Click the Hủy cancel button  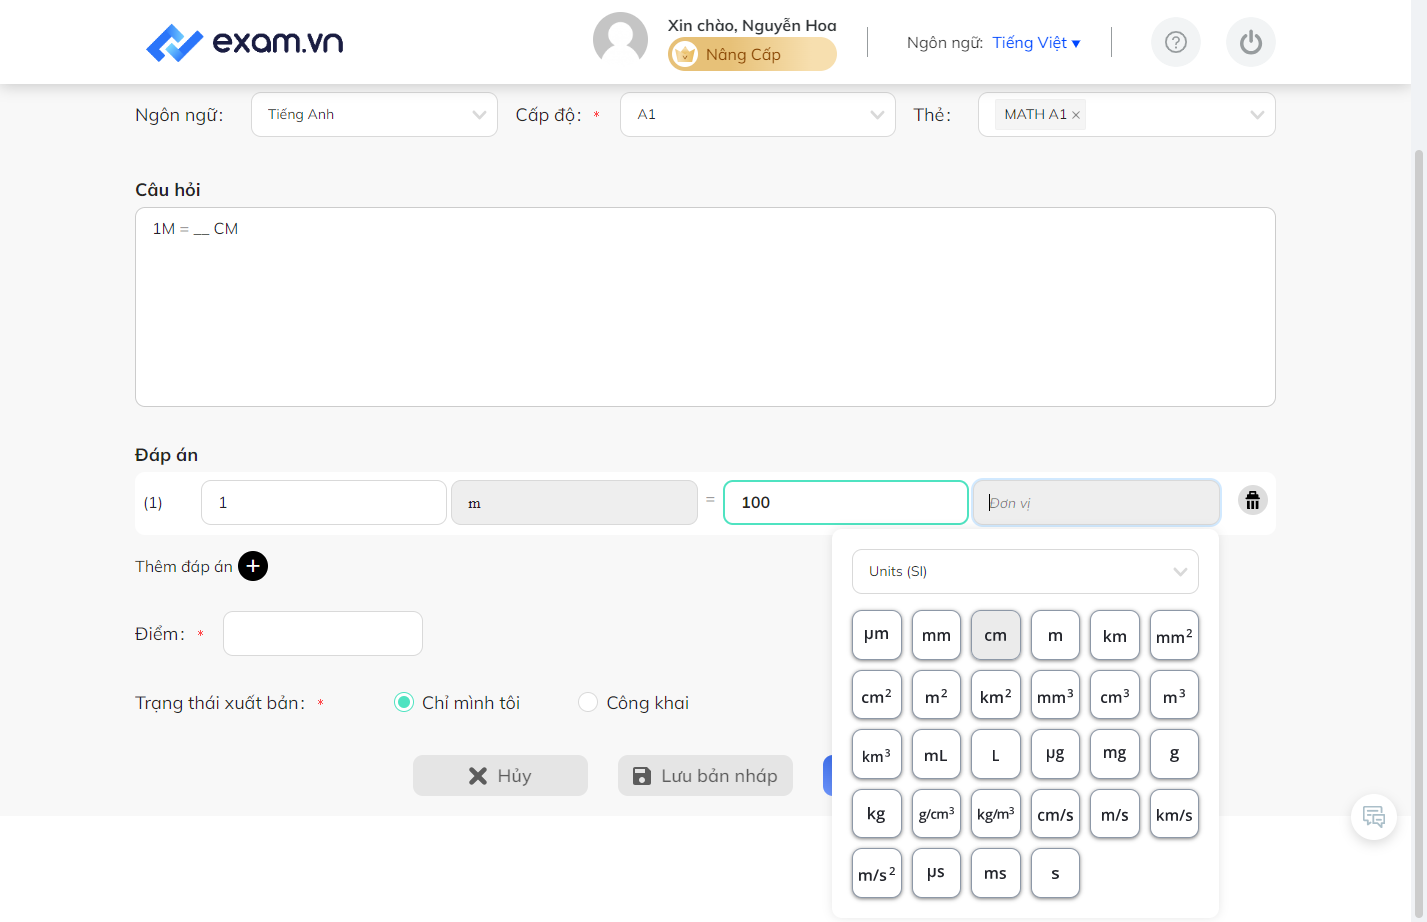pos(500,776)
